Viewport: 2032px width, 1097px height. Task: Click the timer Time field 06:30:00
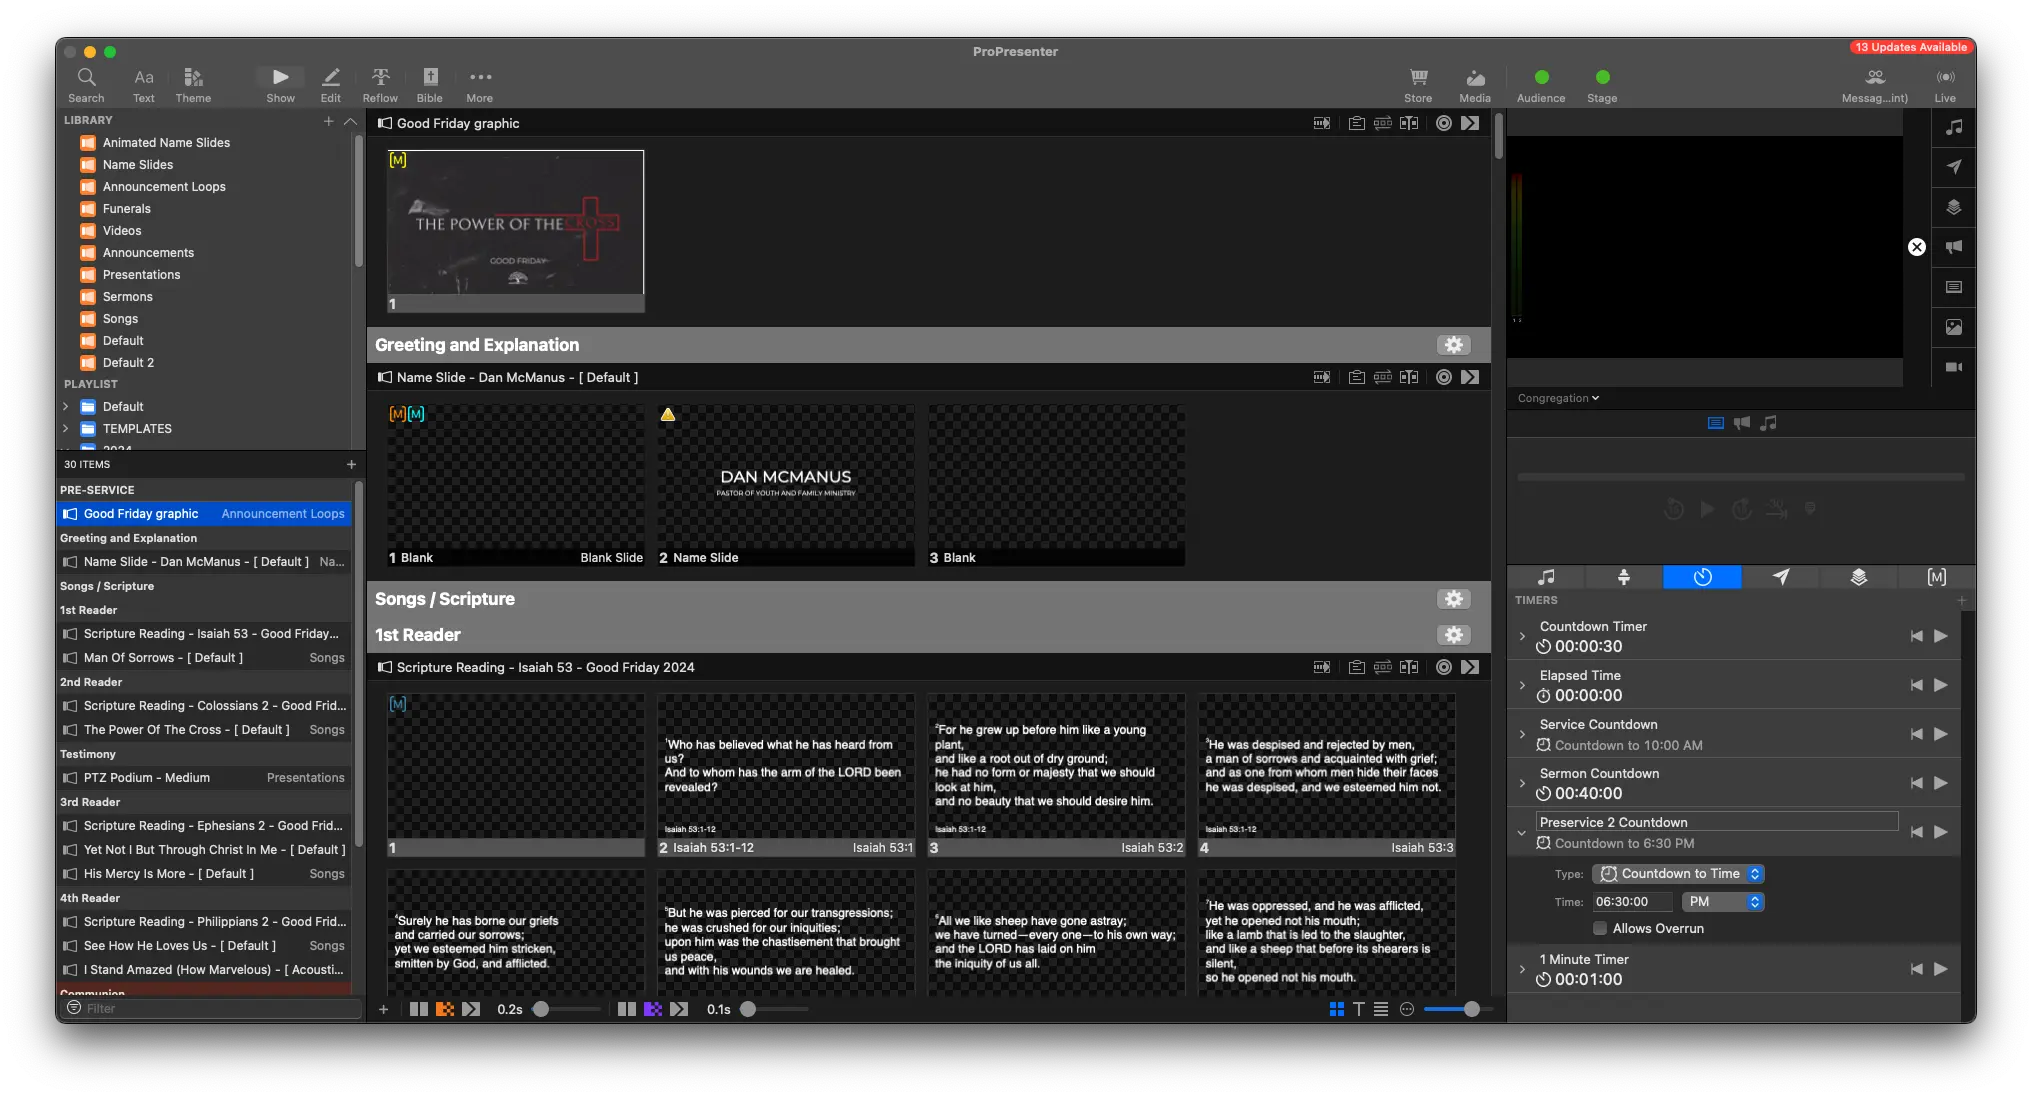(1632, 902)
